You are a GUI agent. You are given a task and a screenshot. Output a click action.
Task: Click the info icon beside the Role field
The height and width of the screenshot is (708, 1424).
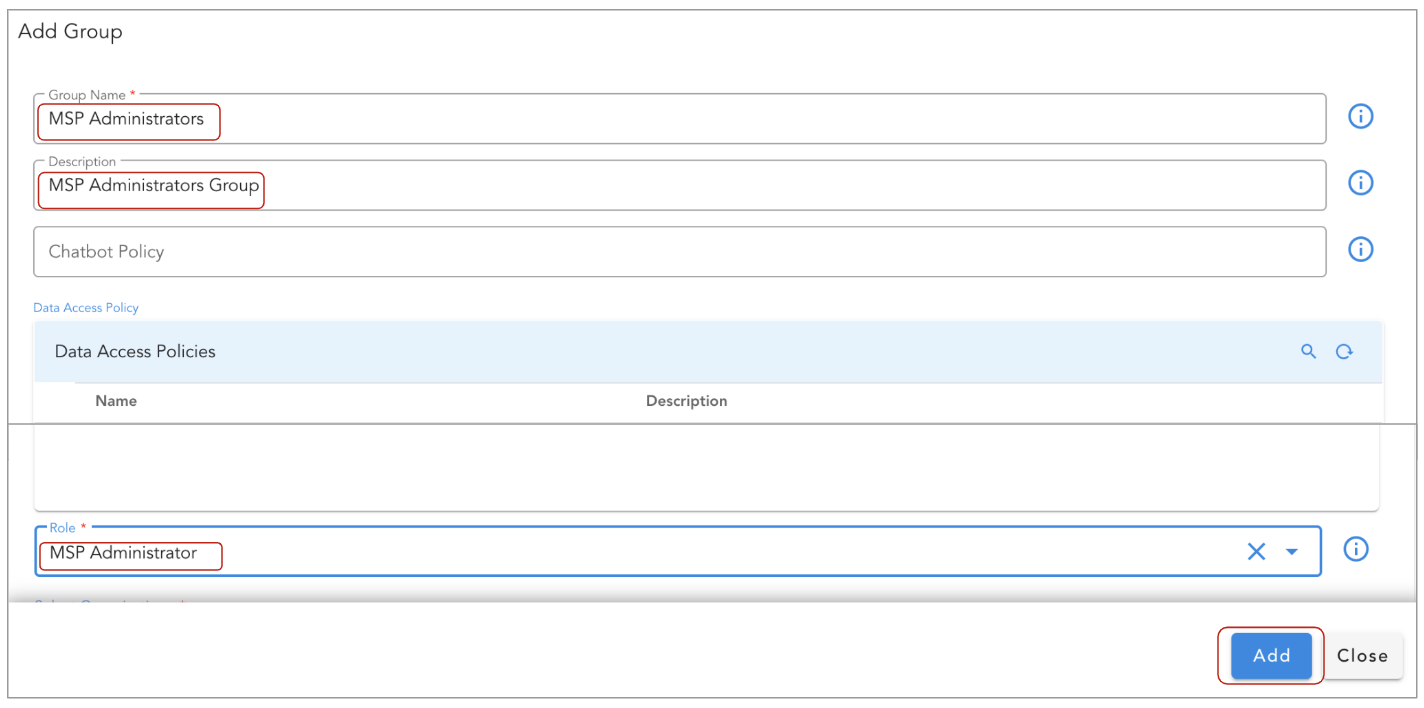[x=1356, y=549]
